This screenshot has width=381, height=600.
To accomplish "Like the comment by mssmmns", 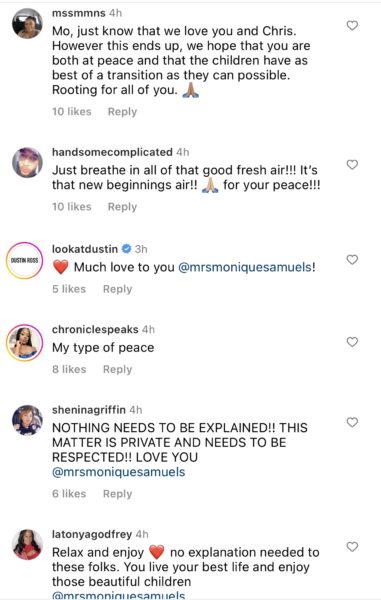I will pyautogui.click(x=352, y=26).
